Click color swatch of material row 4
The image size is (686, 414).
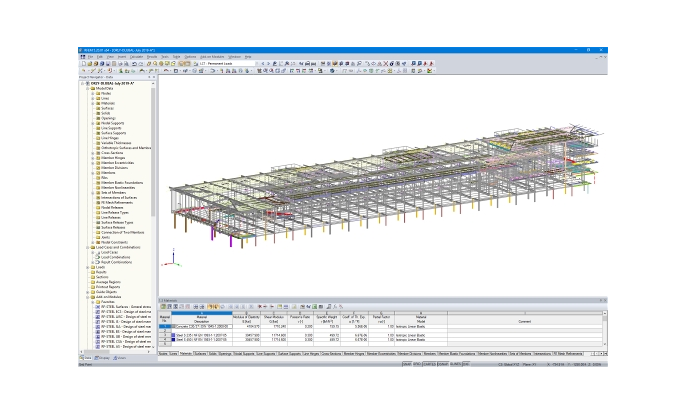point(173,340)
